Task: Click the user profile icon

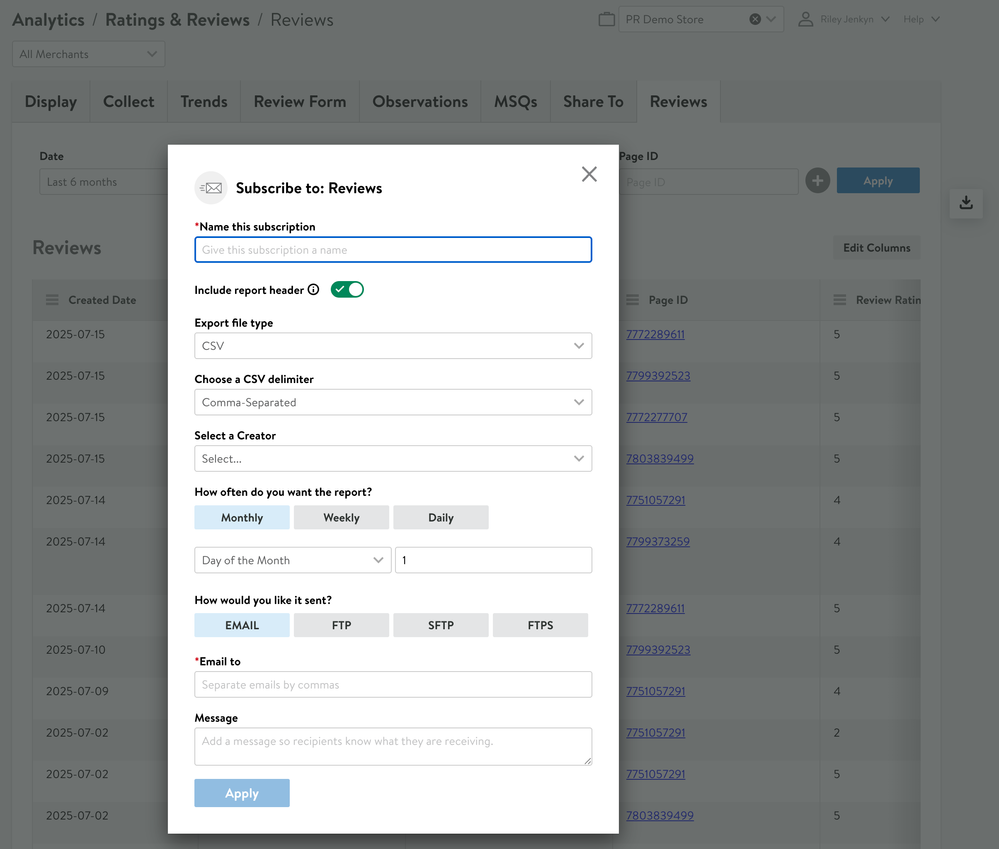Action: pos(805,19)
